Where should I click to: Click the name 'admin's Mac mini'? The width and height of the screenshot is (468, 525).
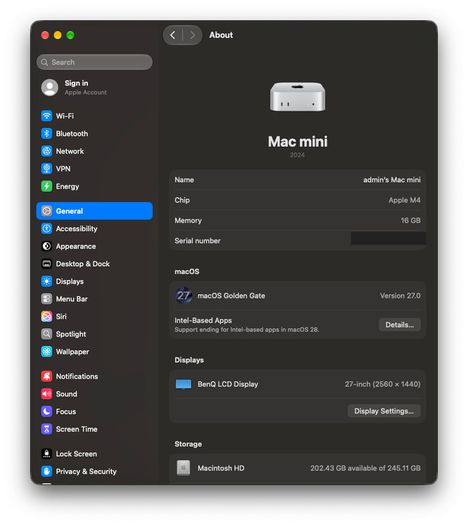click(x=392, y=180)
